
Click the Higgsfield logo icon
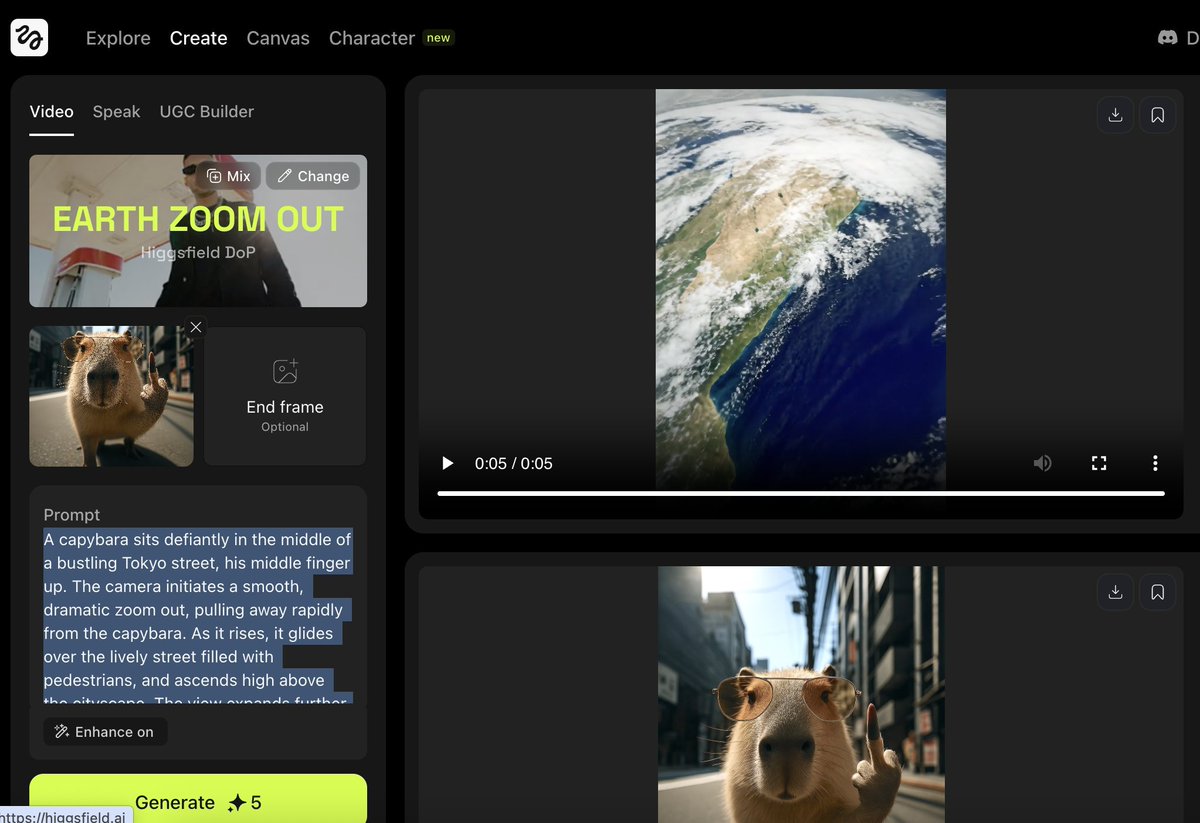(29, 38)
